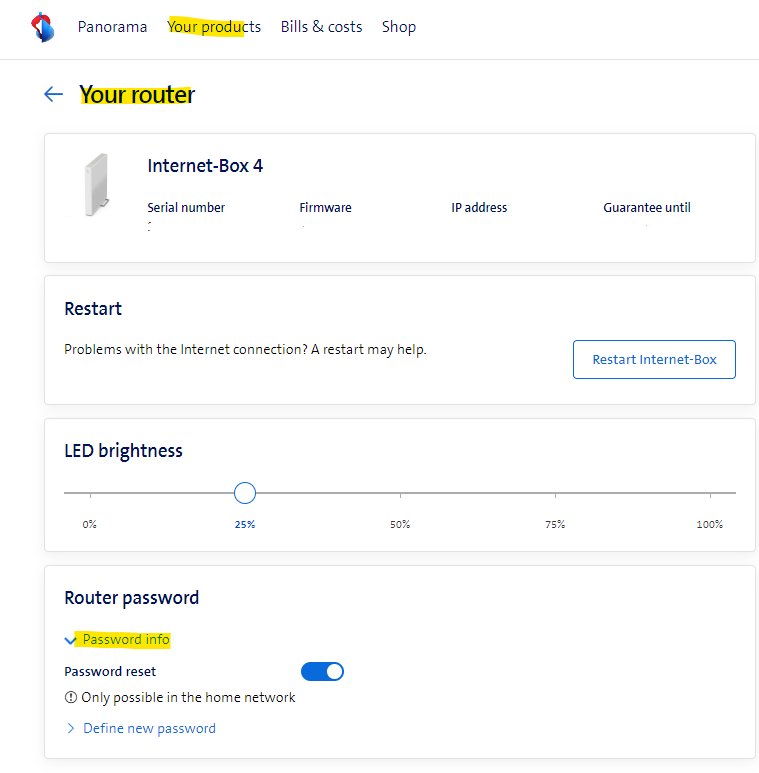Click the Your router heading
759x773 pixels.
[137, 94]
